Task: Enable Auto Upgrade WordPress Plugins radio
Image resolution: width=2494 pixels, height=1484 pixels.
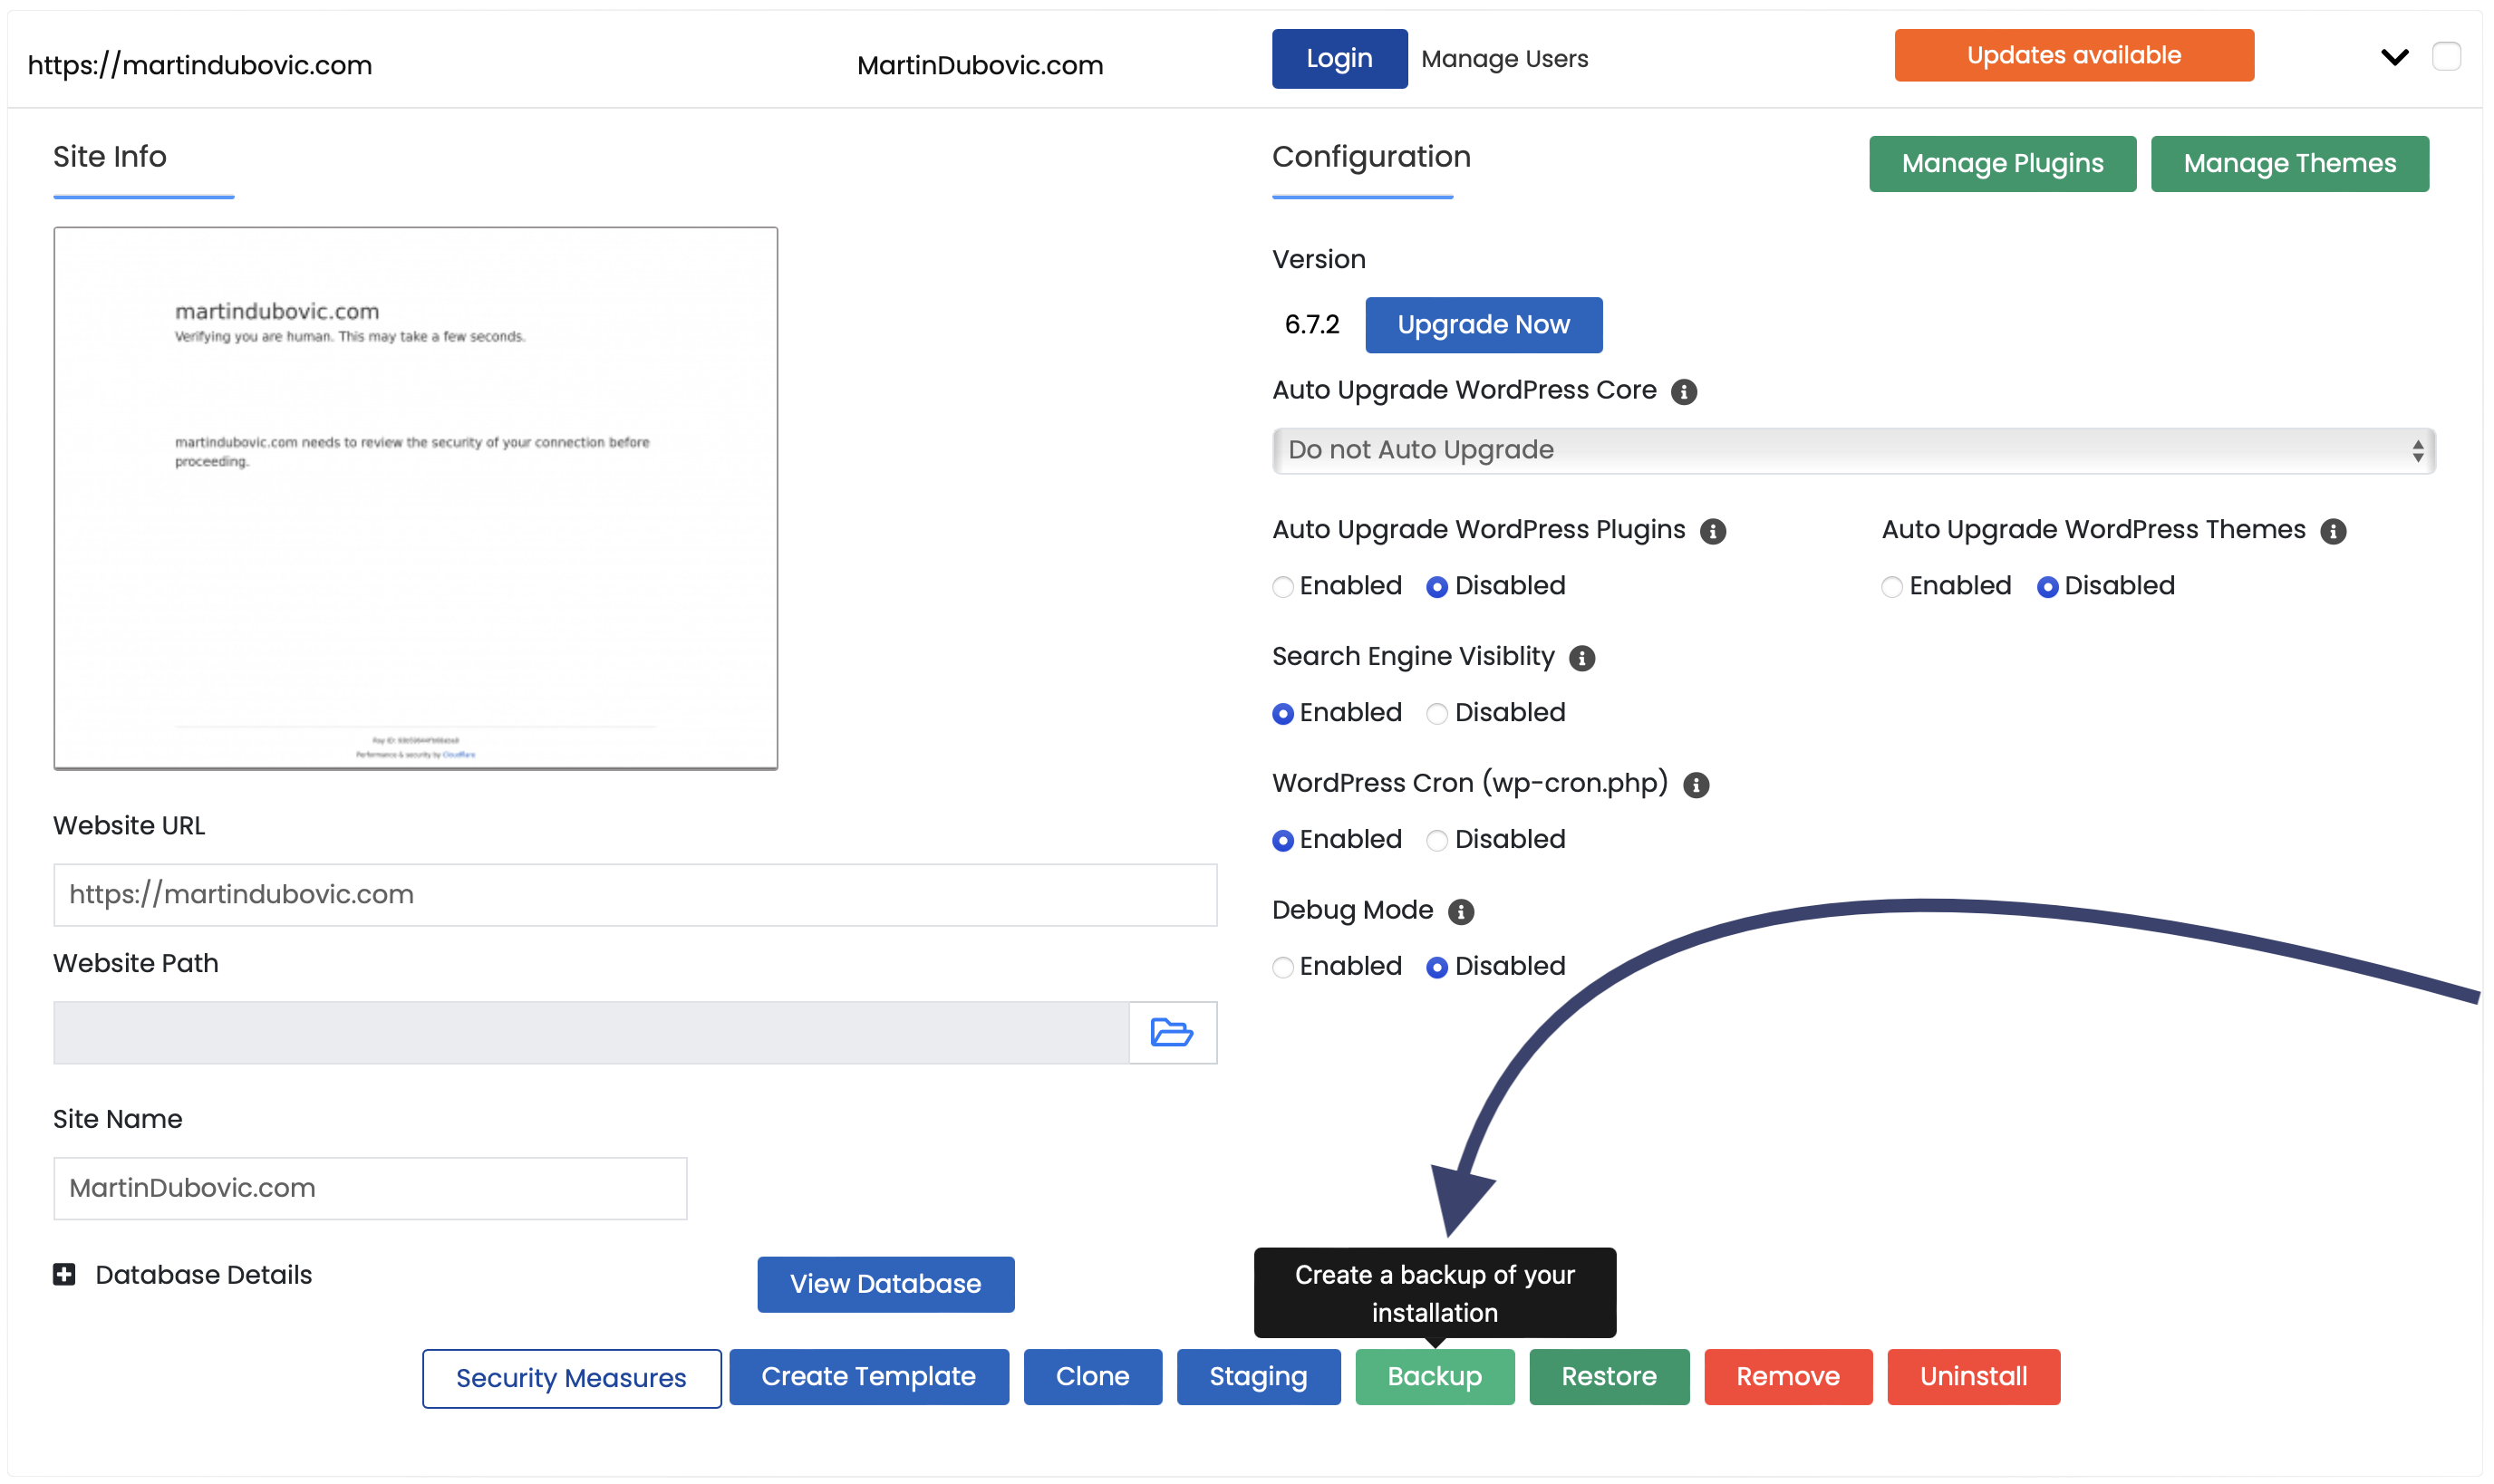Action: 1283,587
